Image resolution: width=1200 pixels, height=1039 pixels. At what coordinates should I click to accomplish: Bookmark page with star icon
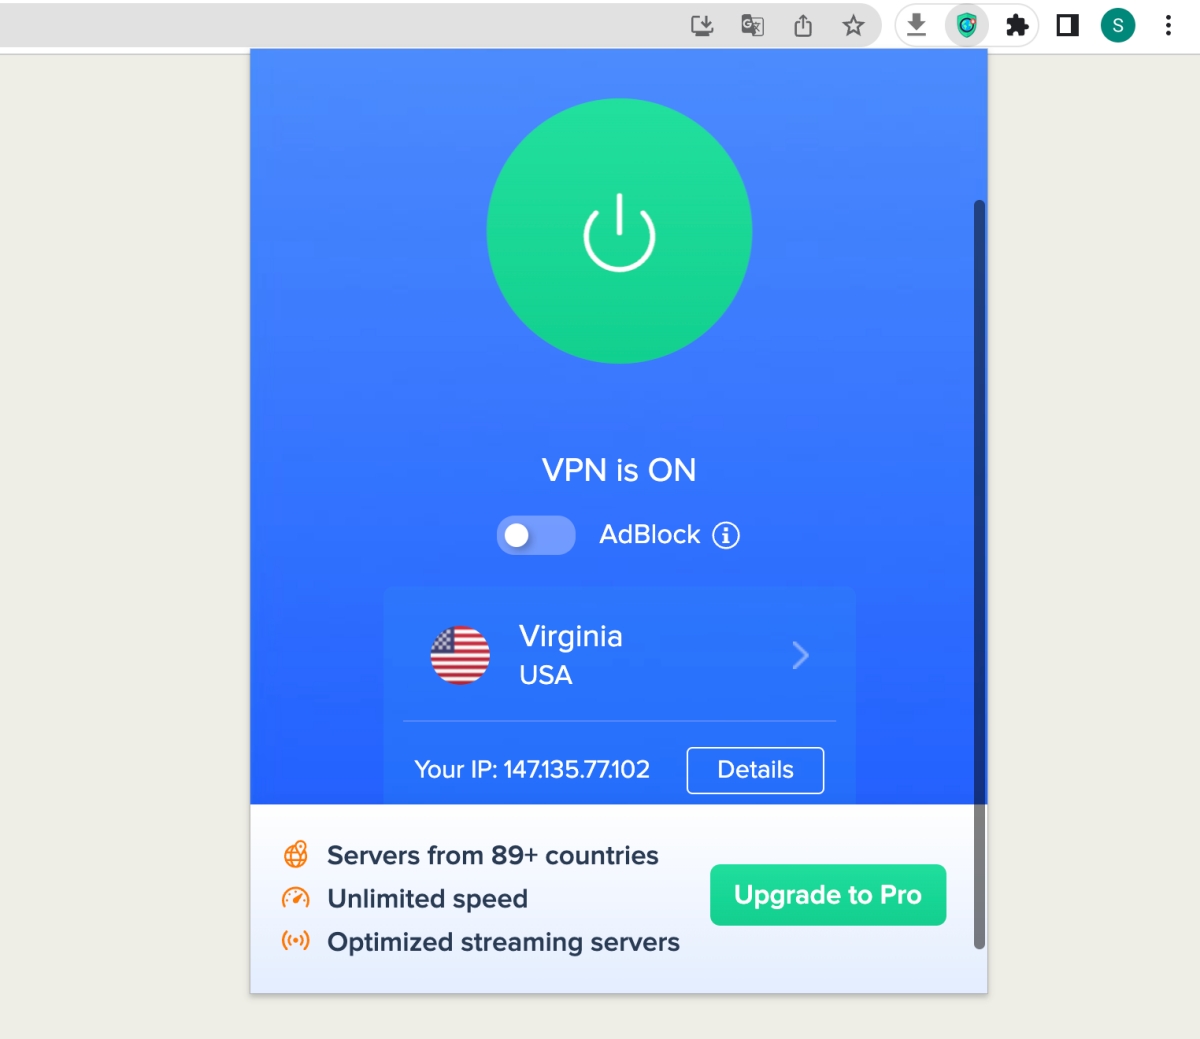[x=853, y=25]
